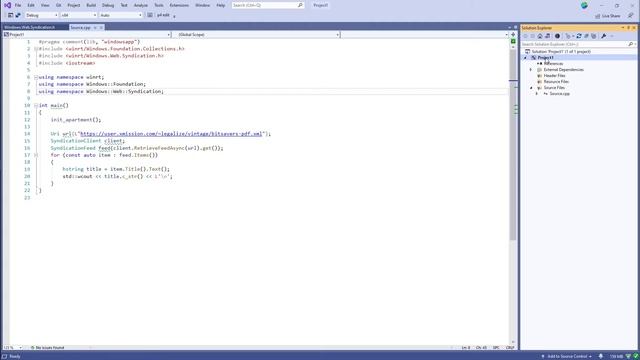
Task: Collapse the main() function fold marker
Action: 36,106
